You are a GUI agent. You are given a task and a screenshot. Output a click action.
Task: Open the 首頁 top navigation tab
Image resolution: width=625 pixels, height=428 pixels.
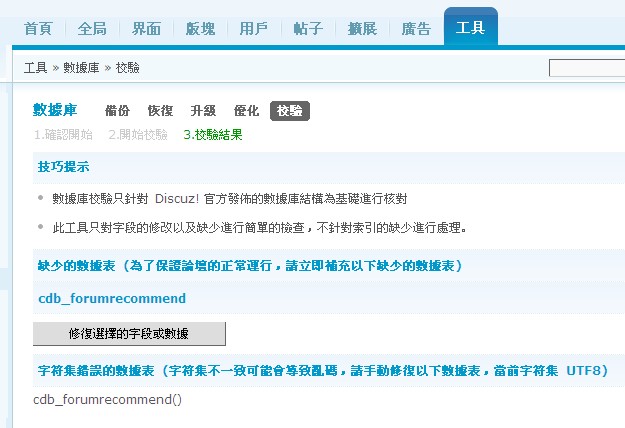[x=38, y=29]
